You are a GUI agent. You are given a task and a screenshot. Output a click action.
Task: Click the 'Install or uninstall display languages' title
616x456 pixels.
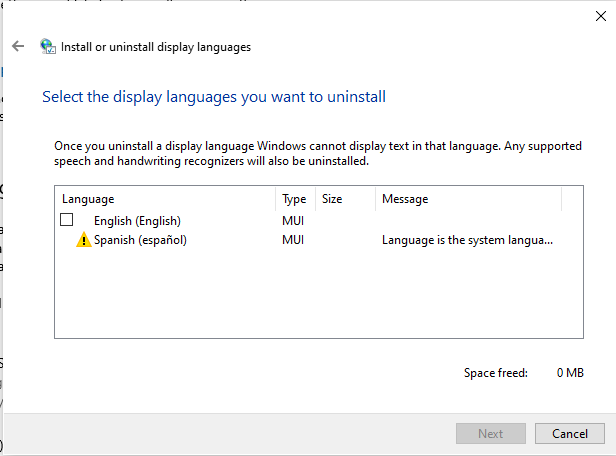coord(156,47)
